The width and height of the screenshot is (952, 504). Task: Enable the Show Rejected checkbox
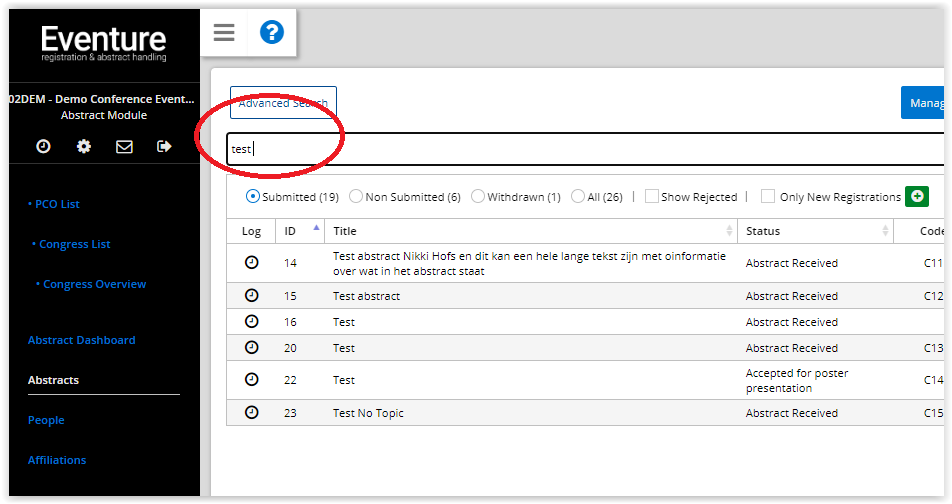click(651, 196)
